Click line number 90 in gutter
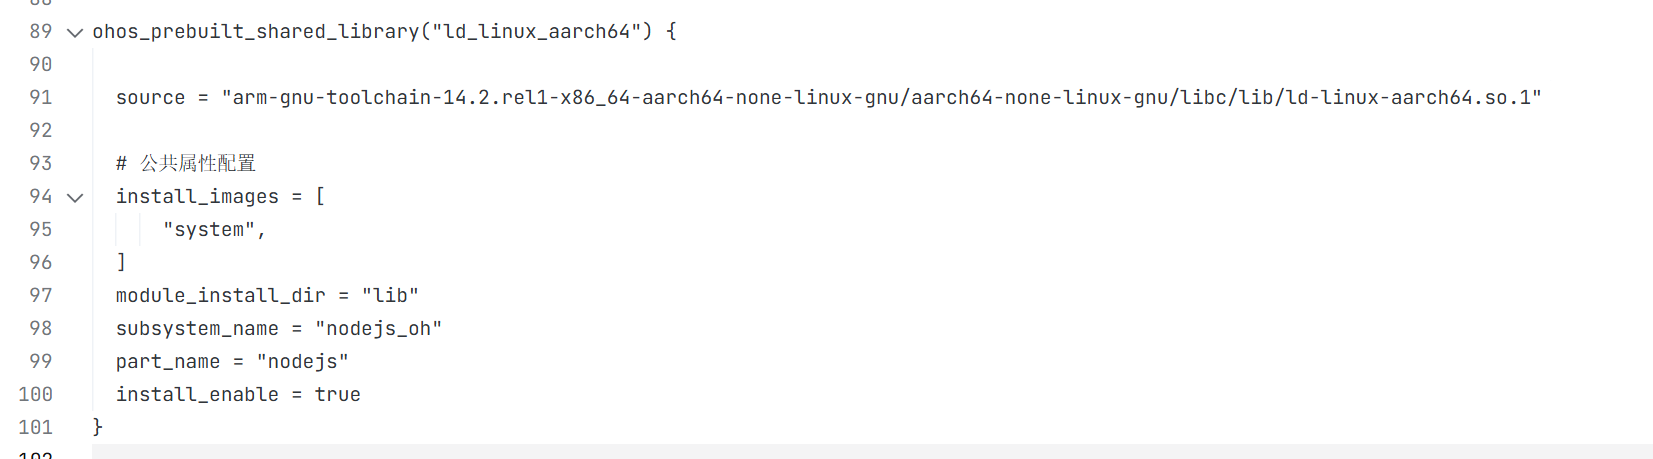Screen dimensions: 1653x459 [x=40, y=65]
